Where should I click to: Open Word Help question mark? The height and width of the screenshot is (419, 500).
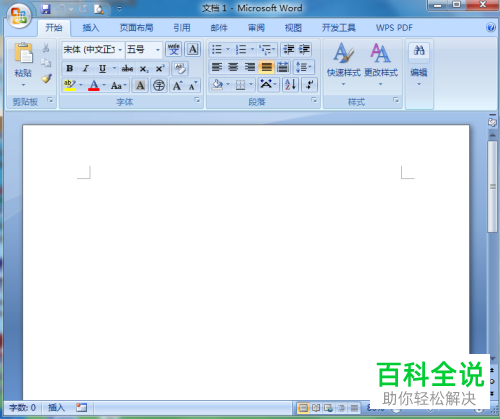(x=491, y=27)
